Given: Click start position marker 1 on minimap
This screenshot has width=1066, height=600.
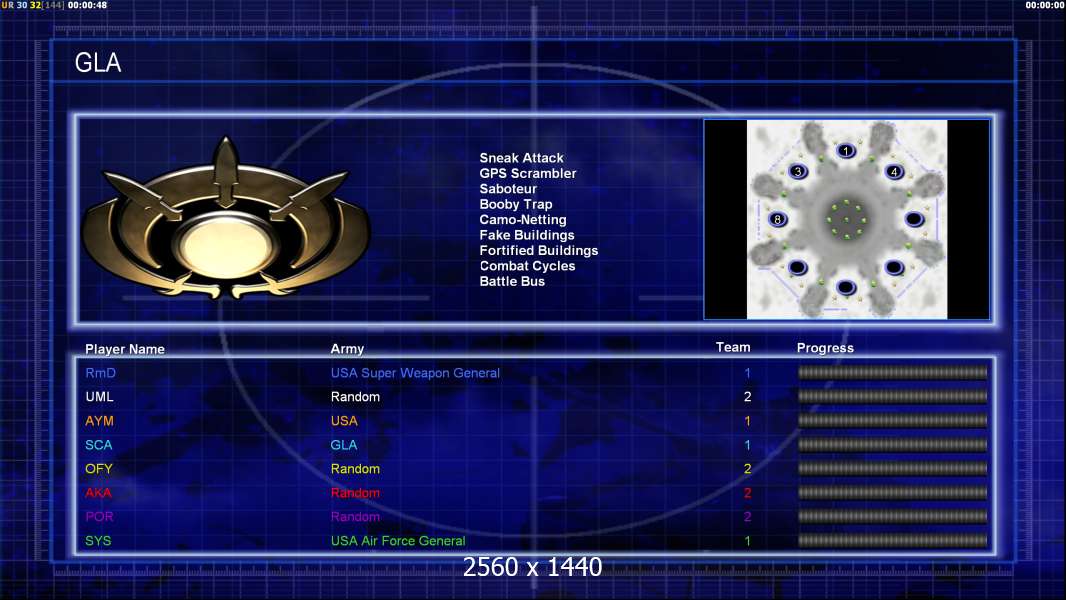Looking at the screenshot, I should 846,151.
